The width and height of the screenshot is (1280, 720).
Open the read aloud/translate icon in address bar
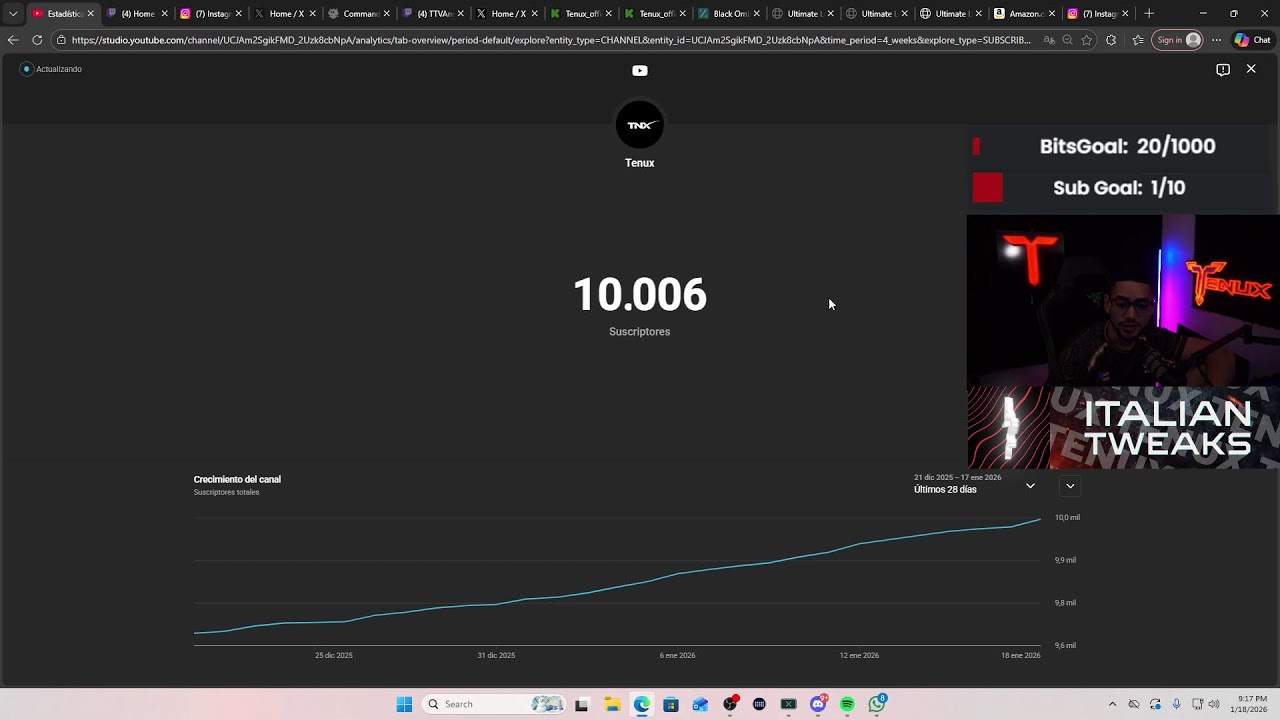click(1048, 40)
